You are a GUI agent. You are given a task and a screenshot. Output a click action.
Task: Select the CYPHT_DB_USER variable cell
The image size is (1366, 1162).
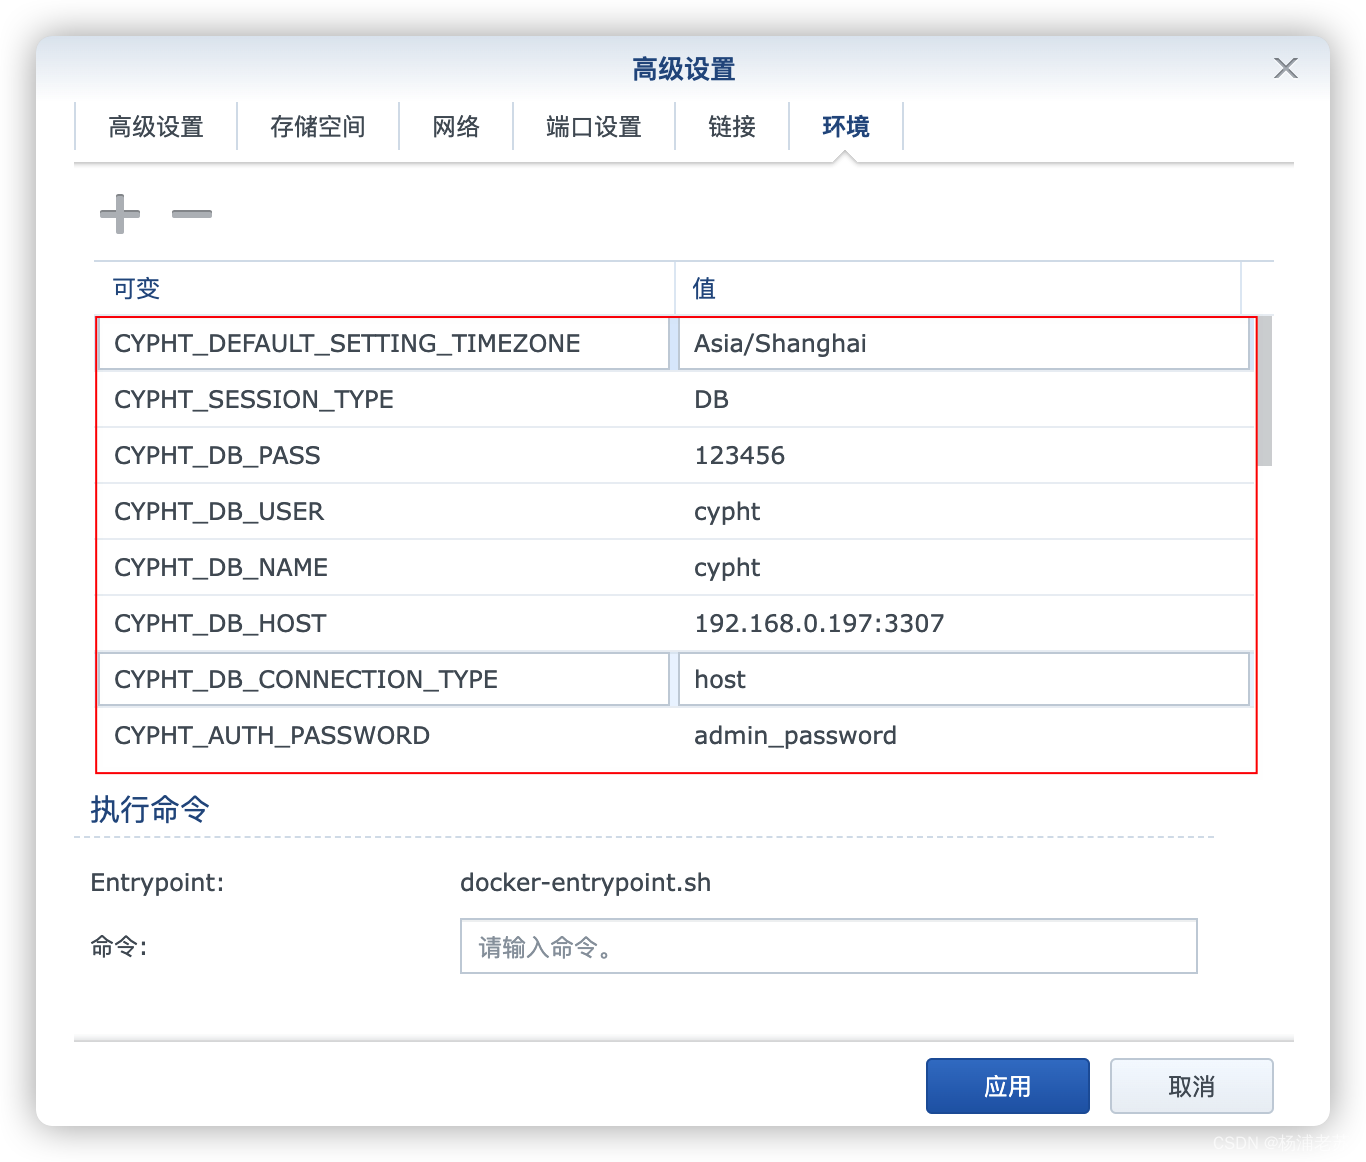pyautogui.click(x=385, y=512)
